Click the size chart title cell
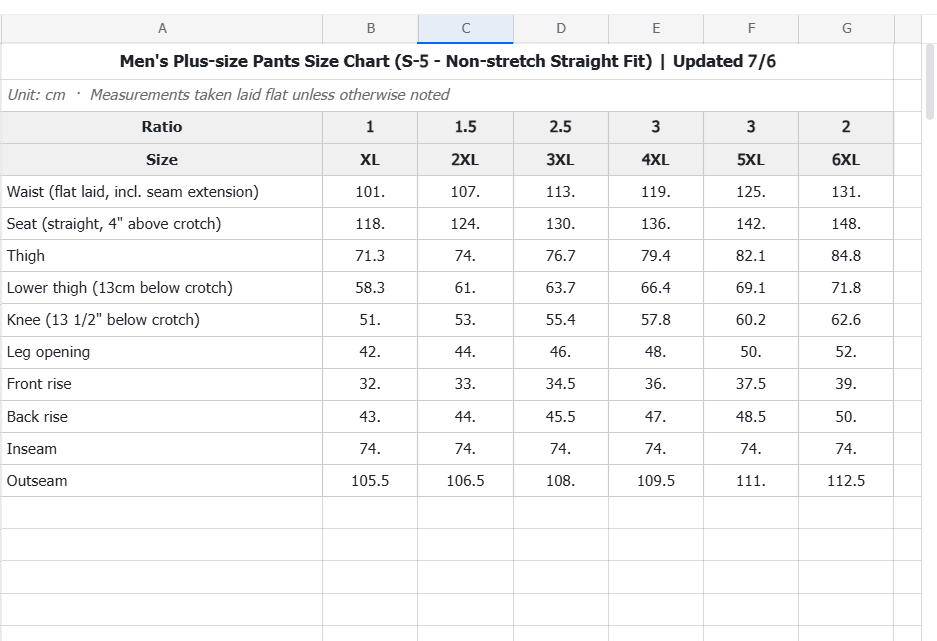This screenshot has width=937, height=641. [x=448, y=62]
